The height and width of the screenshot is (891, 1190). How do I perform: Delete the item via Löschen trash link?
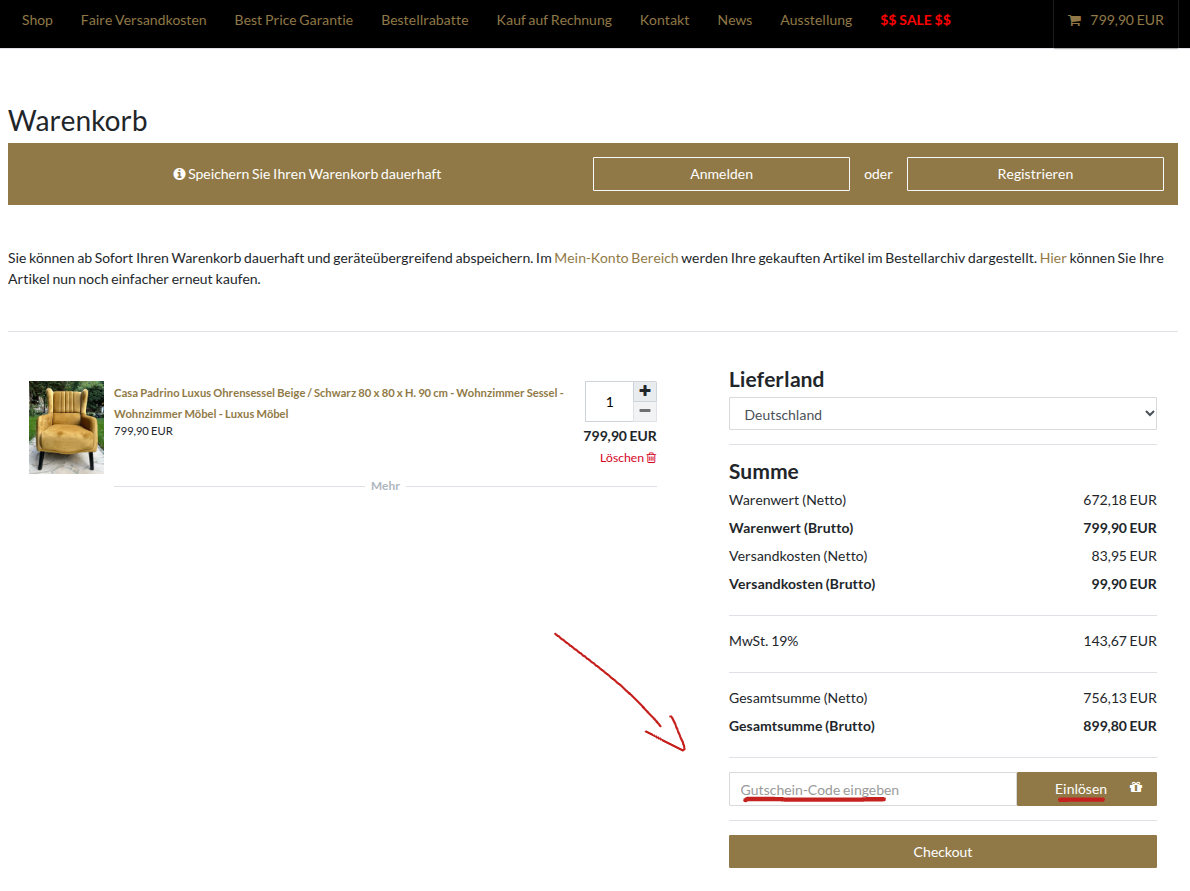[628, 458]
